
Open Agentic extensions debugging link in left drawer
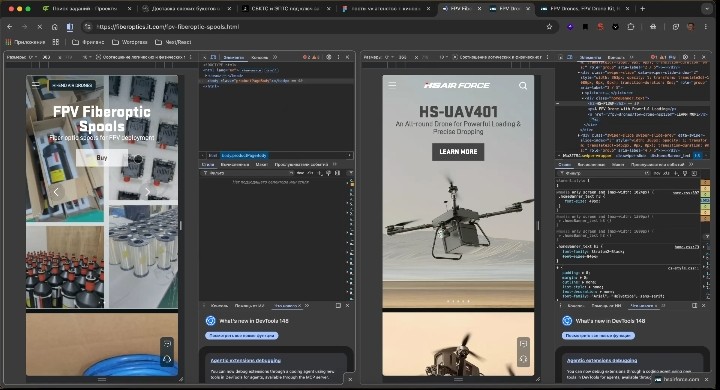coord(246,361)
